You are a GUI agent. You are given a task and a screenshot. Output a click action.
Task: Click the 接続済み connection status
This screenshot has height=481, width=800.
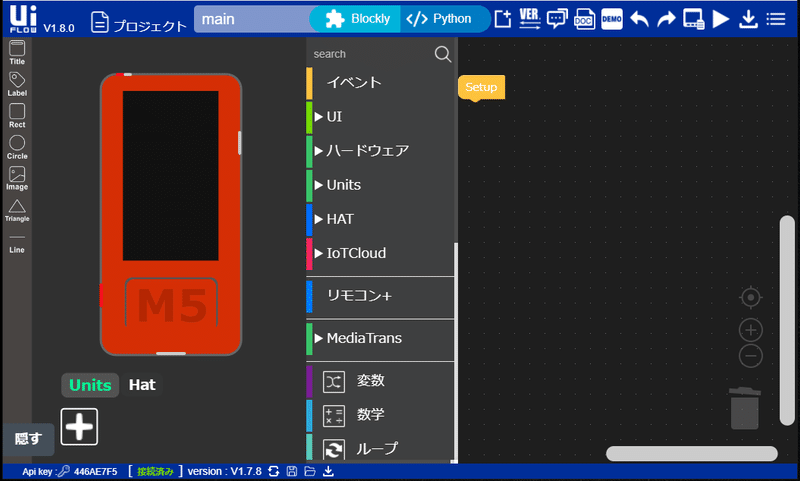coord(155,472)
